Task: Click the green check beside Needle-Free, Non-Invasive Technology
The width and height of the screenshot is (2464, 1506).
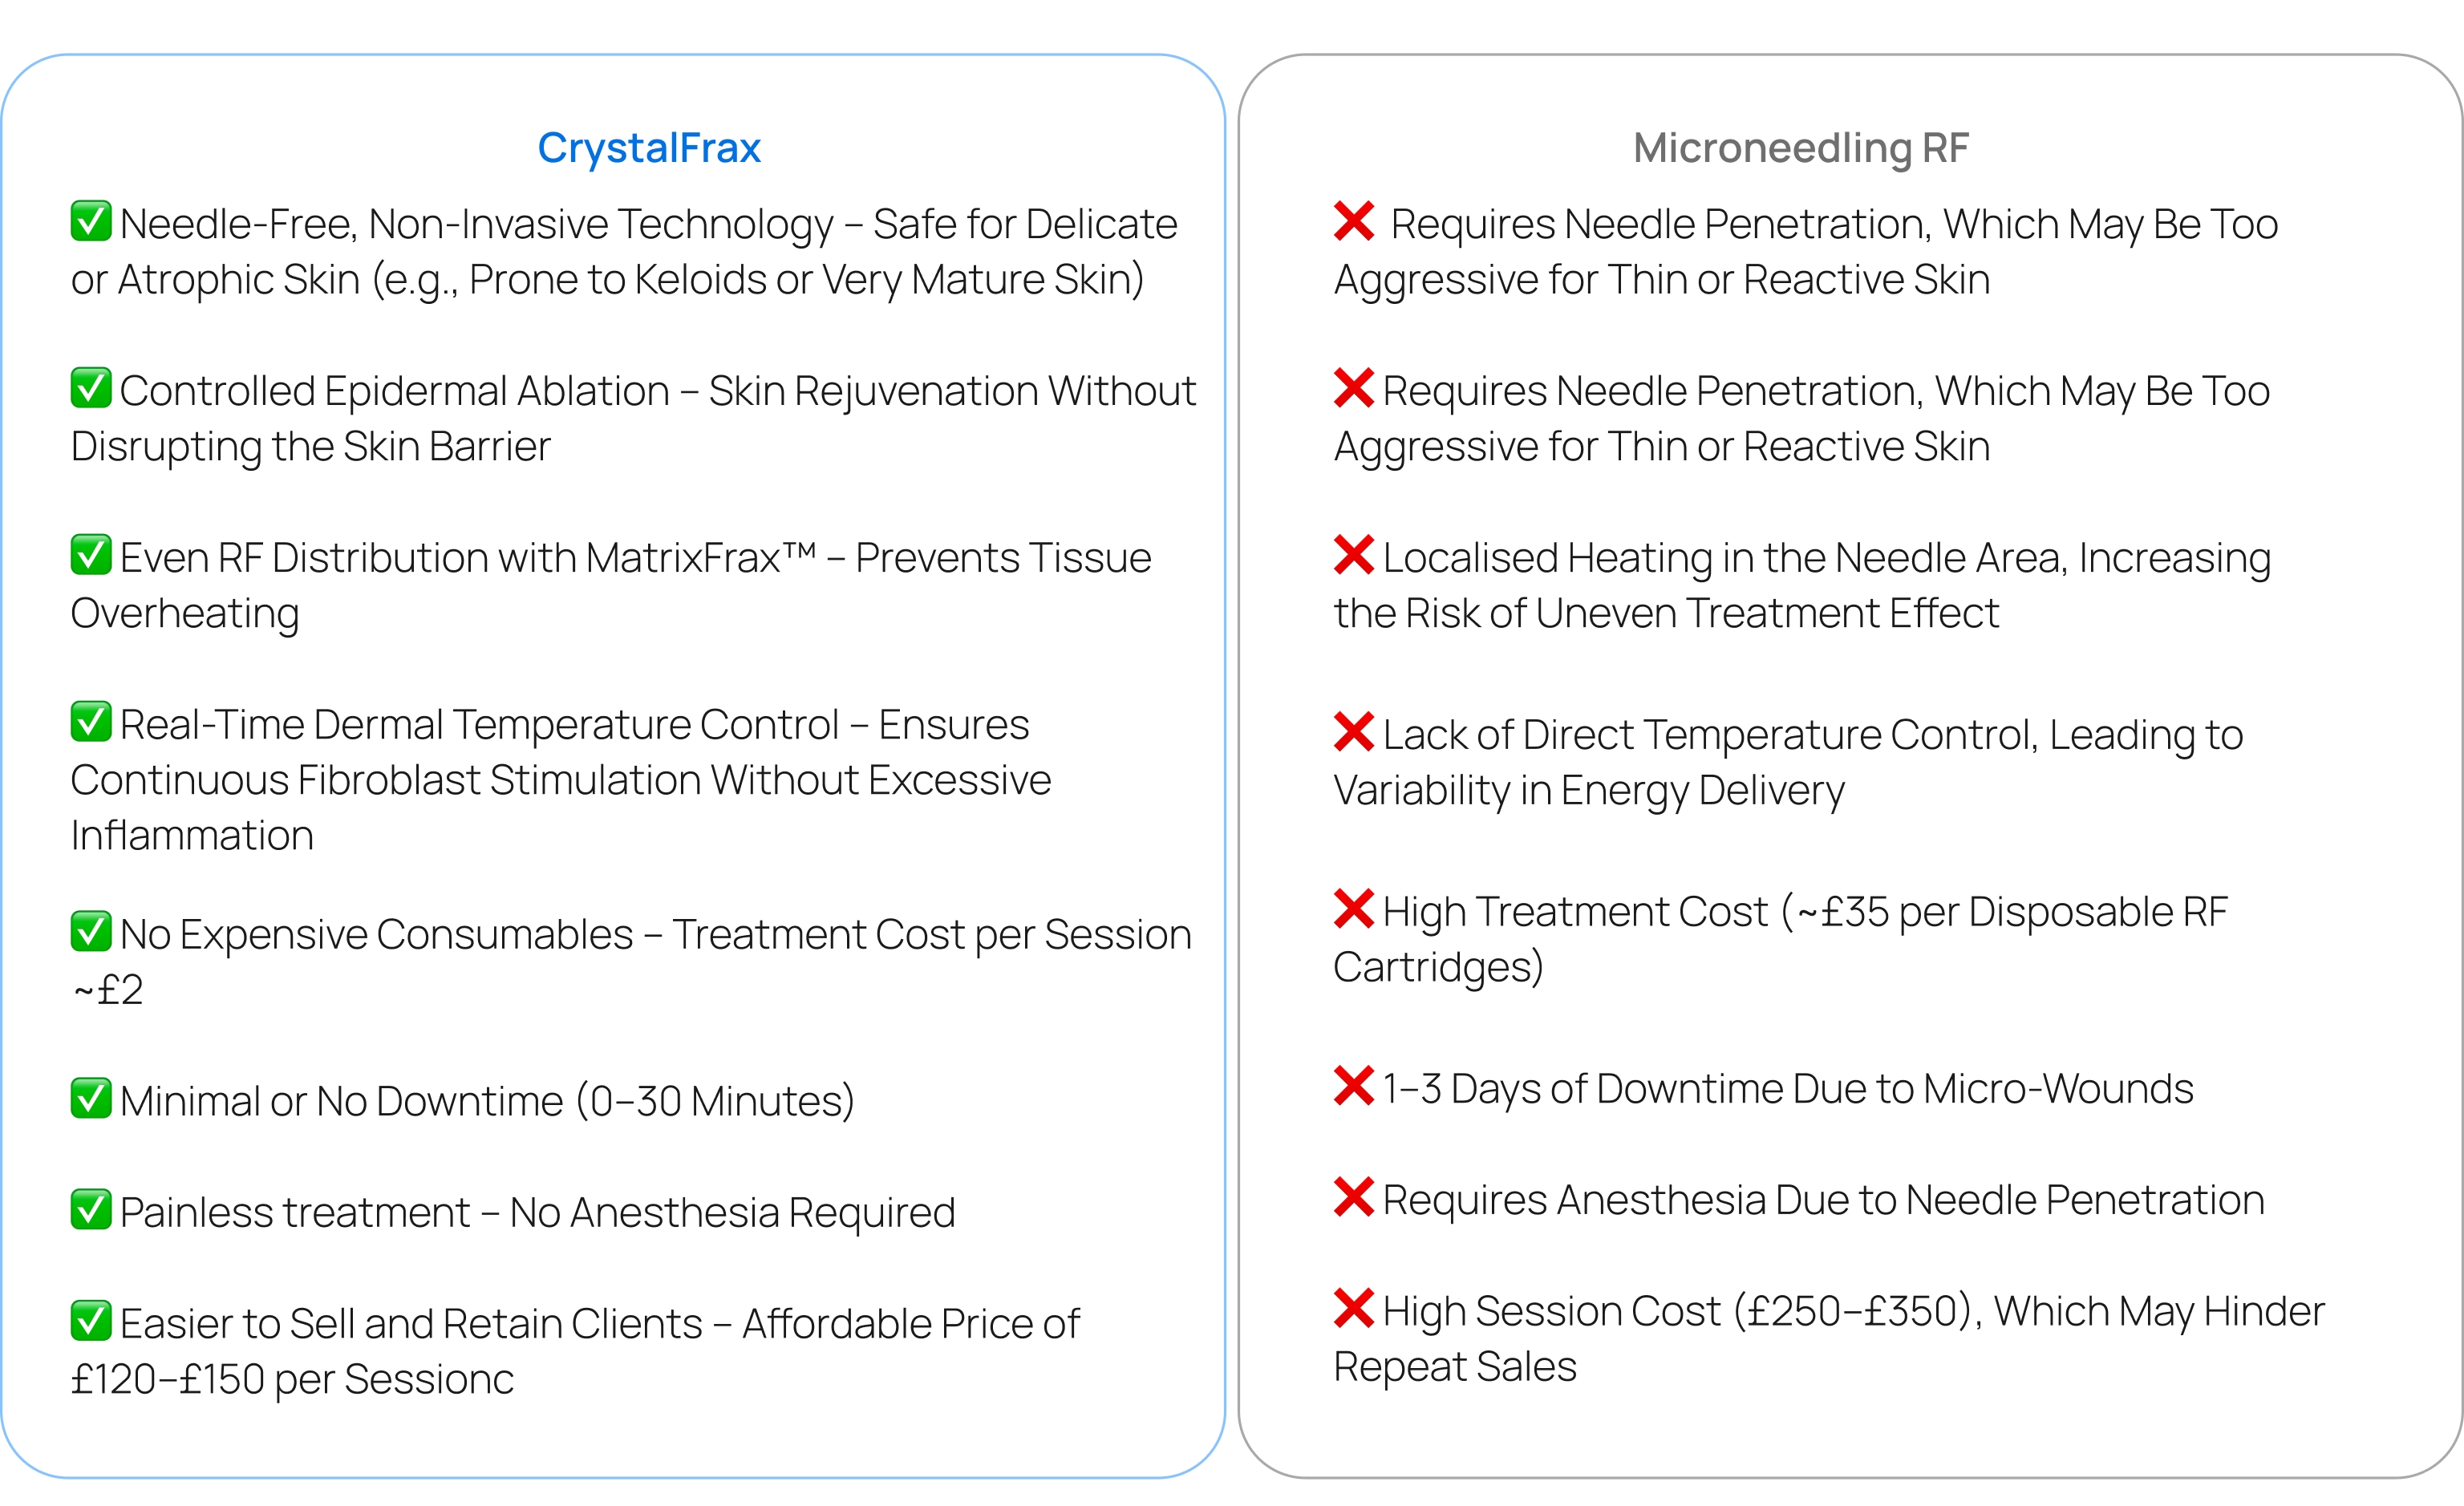Action: (91, 221)
